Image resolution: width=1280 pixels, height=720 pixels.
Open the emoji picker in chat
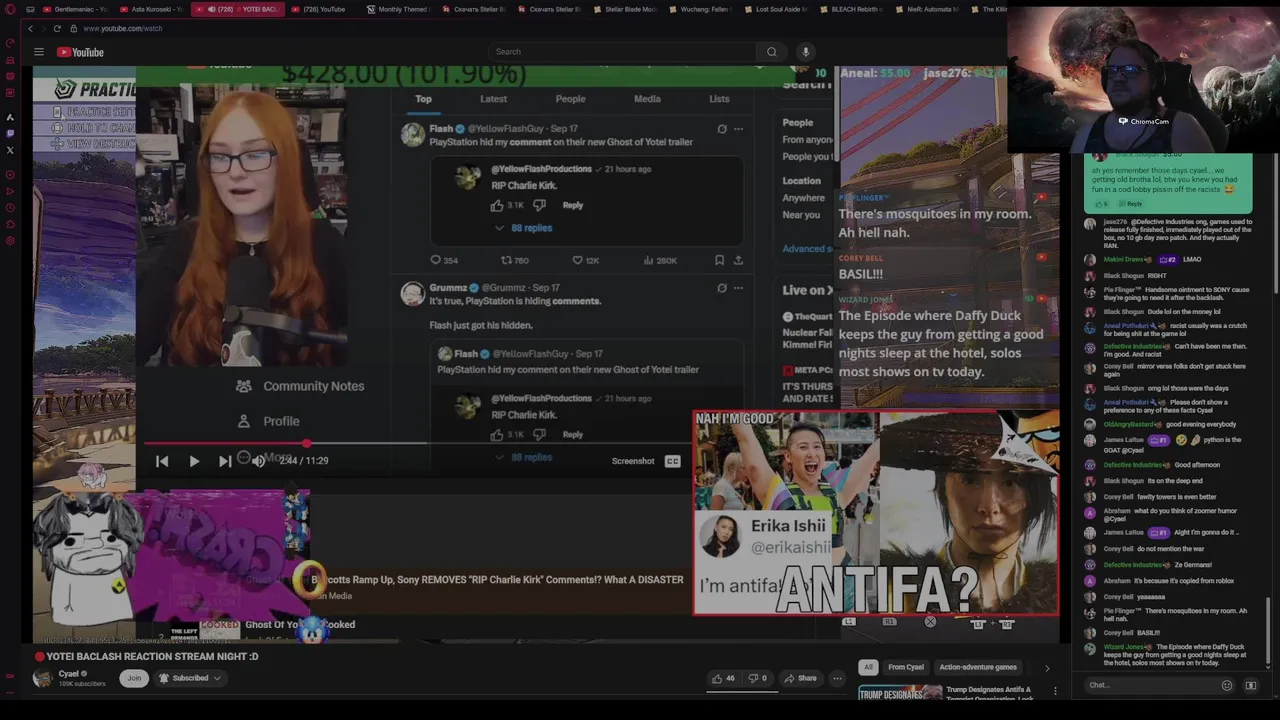(1227, 685)
